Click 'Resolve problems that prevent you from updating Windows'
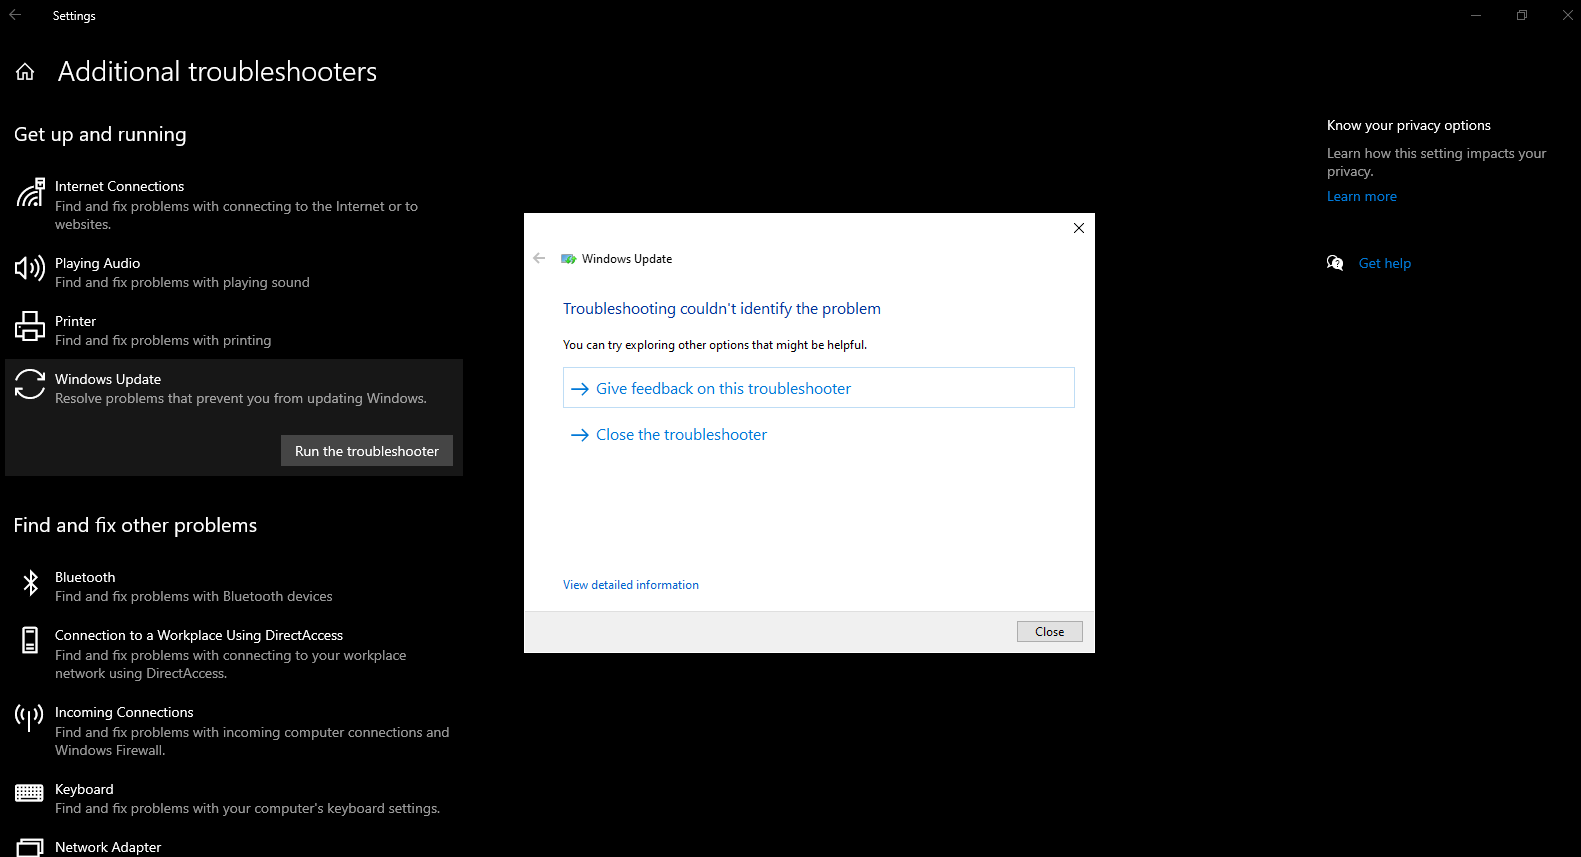Screen dimensions: 1581x857 click(241, 399)
